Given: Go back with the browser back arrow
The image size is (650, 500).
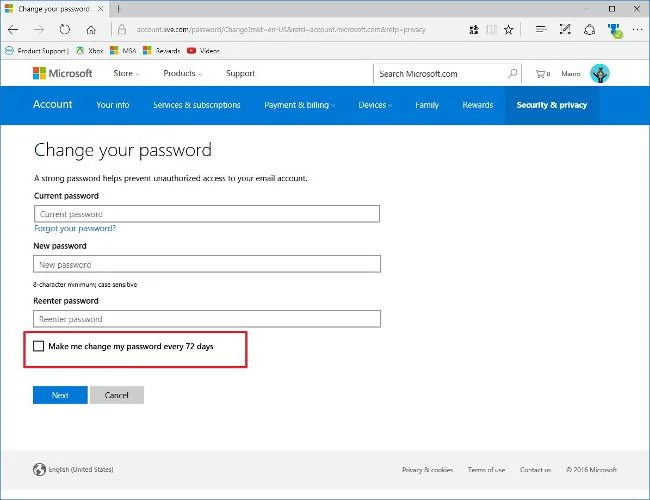Looking at the screenshot, I should (x=13, y=29).
